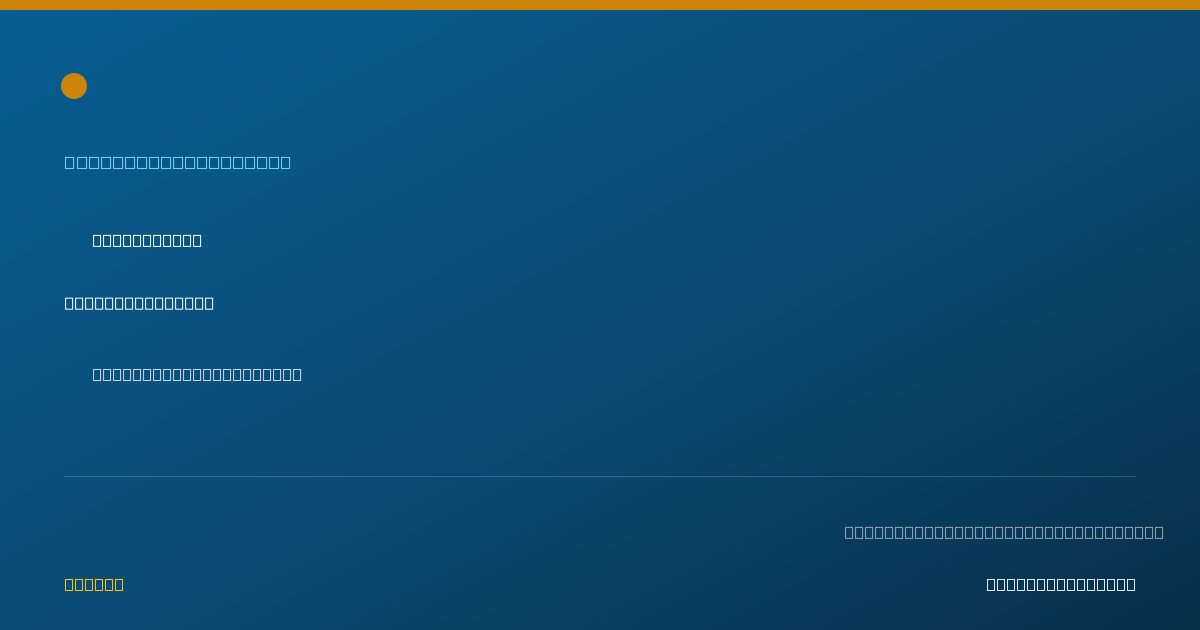The image size is (1200, 630).
Task: Click the first box of white footer text
Action: coord(991,584)
